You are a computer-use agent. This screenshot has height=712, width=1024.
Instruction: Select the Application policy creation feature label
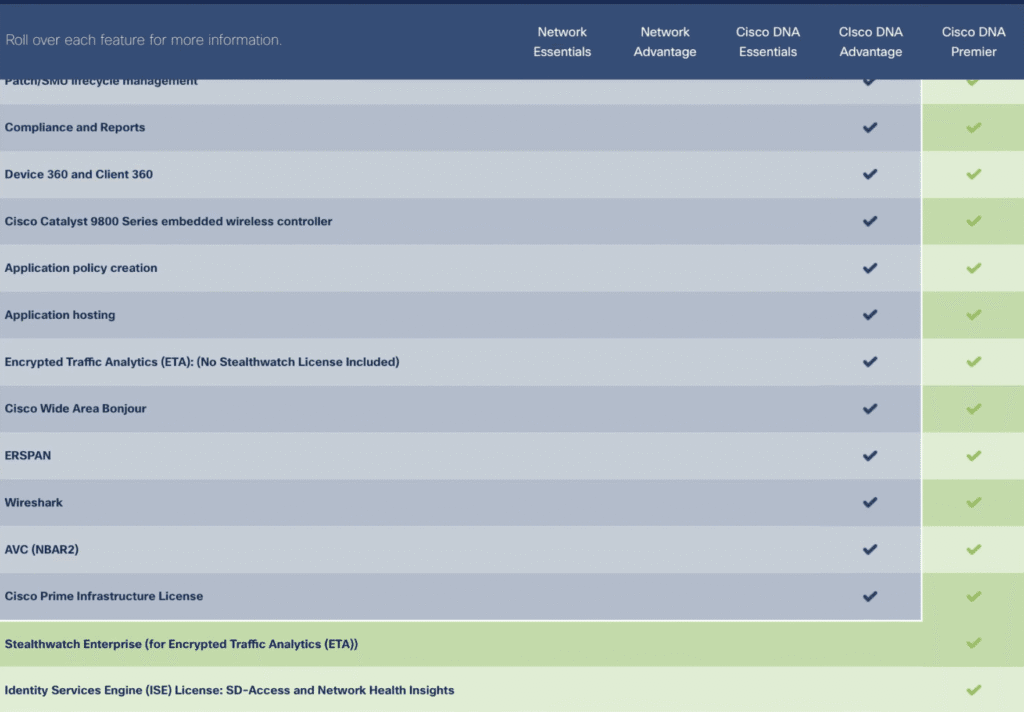81,268
